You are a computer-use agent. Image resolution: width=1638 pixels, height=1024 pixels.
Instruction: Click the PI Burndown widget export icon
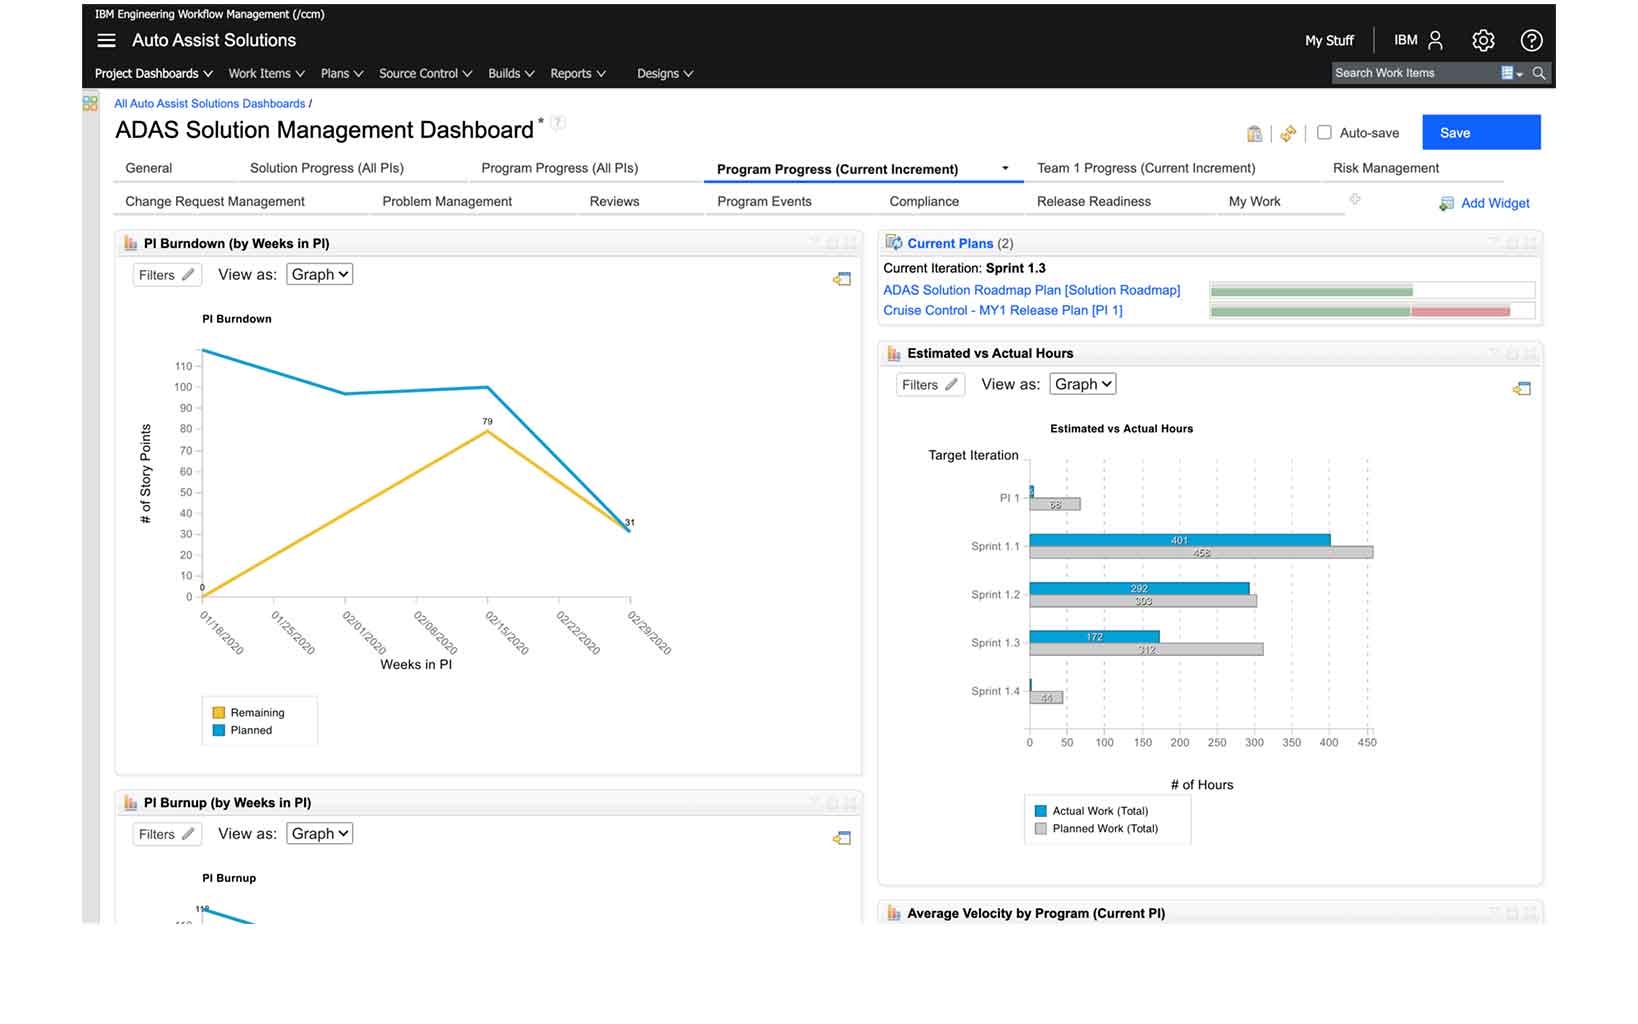pyautogui.click(x=842, y=279)
